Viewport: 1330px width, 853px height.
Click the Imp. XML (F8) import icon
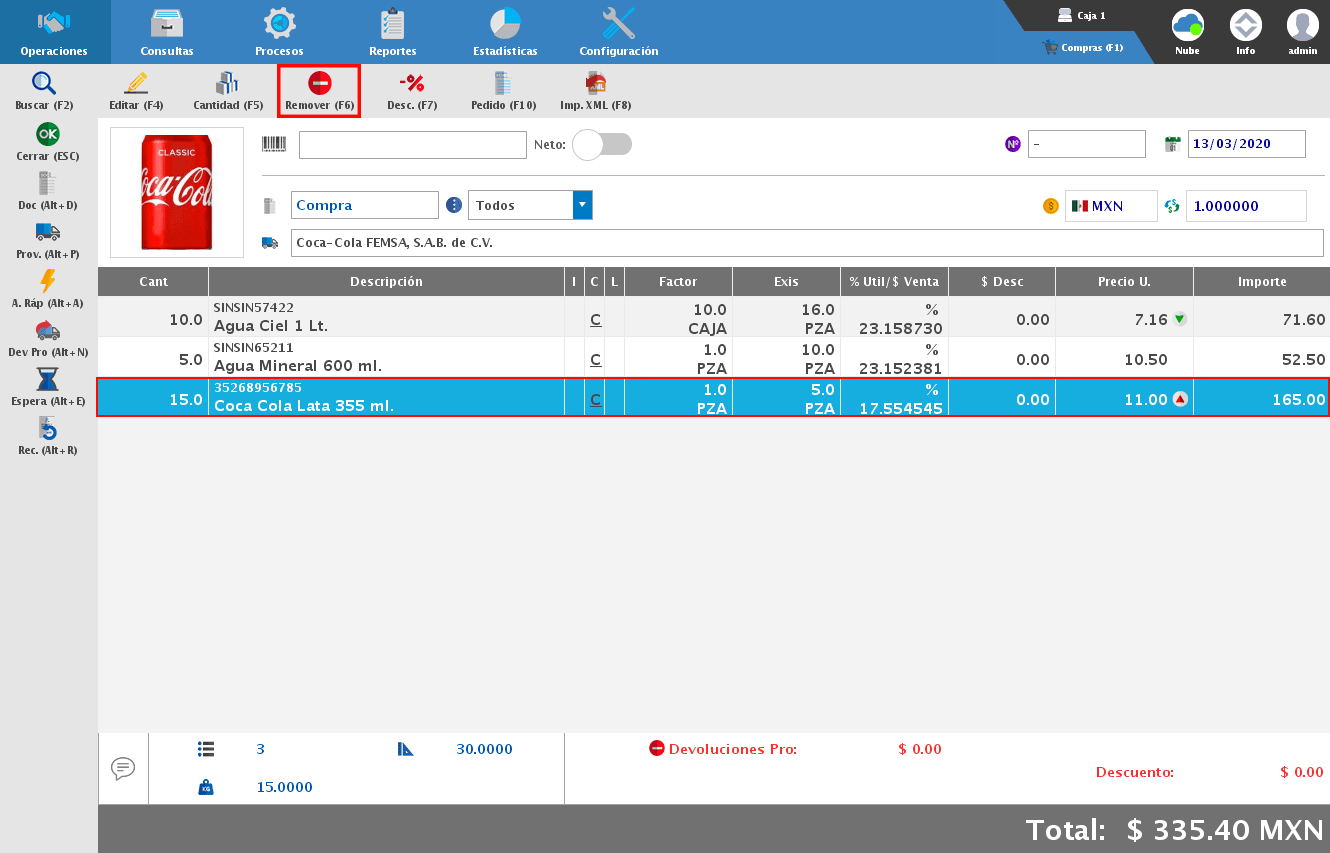[x=595, y=90]
